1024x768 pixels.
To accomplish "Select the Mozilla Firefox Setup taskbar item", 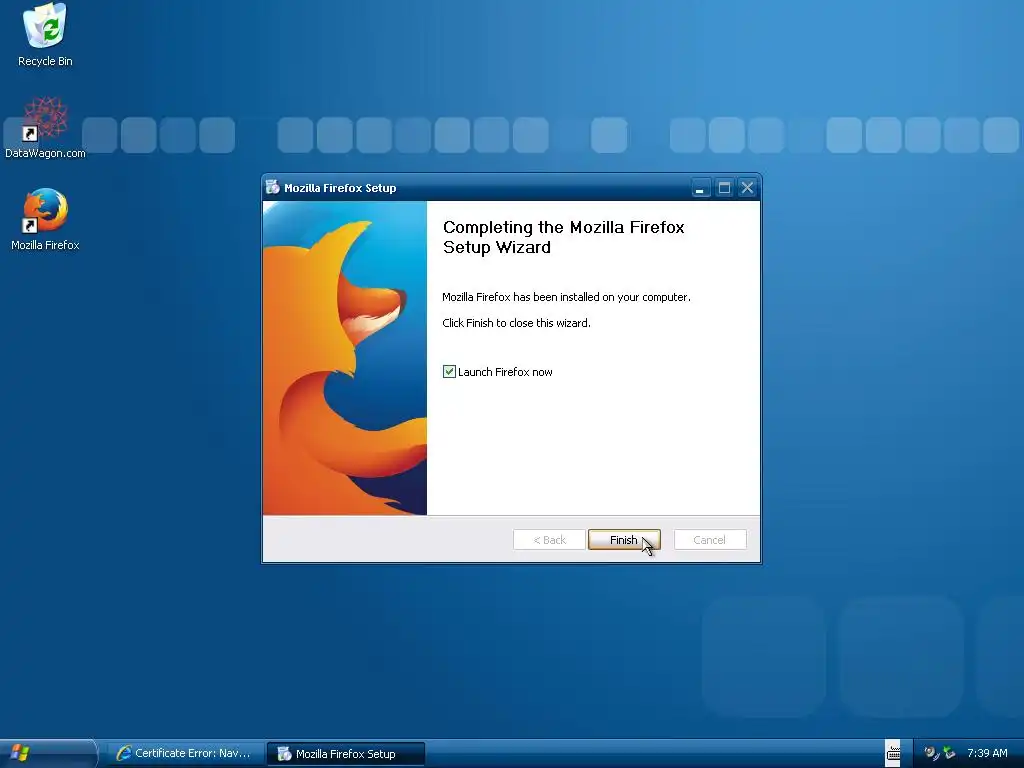I will pyautogui.click(x=346, y=754).
